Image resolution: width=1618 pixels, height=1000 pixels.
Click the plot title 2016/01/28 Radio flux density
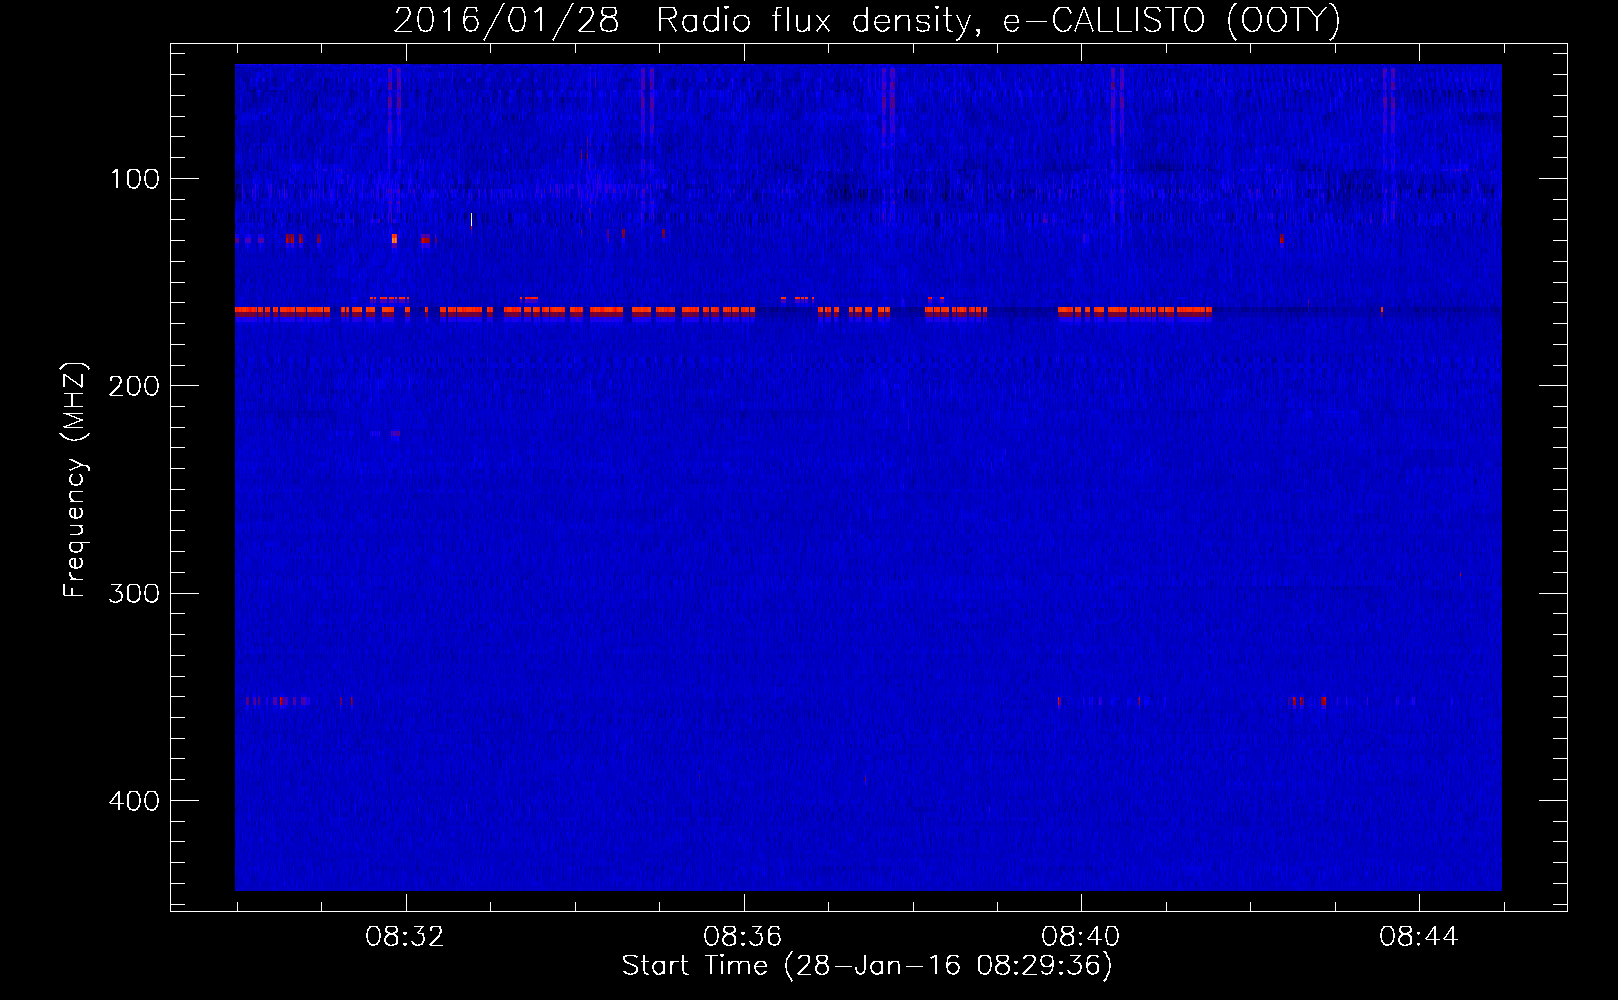pos(867,20)
